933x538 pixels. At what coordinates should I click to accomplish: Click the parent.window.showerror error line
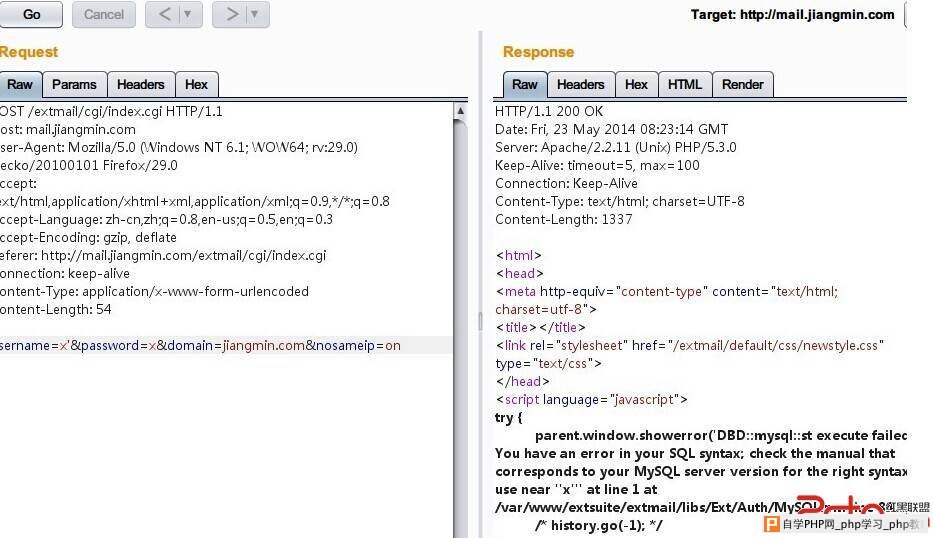pyautogui.click(x=721, y=435)
